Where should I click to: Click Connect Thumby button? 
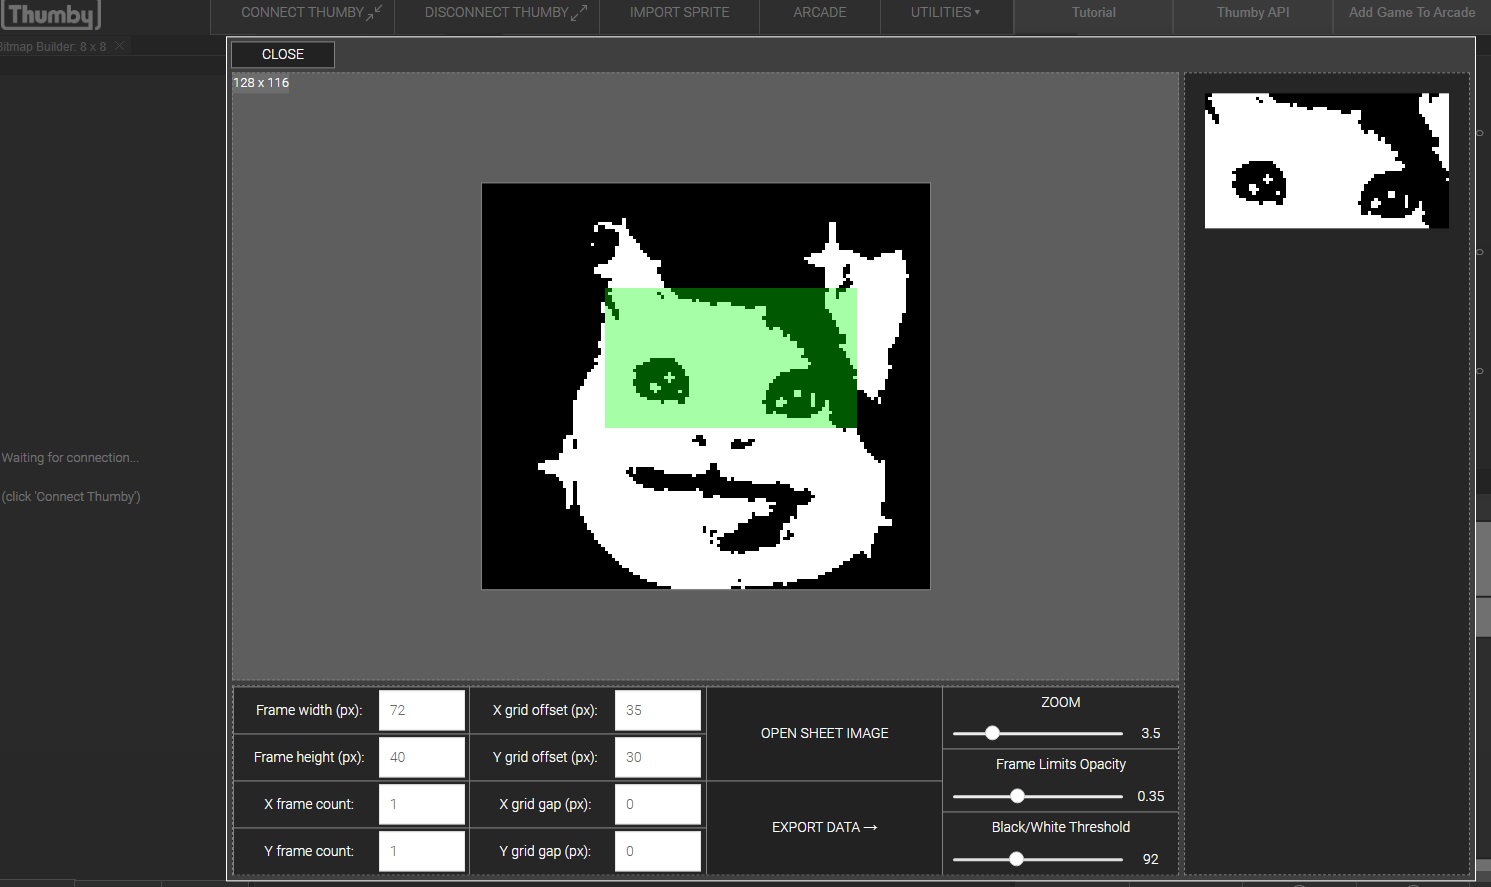tap(311, 13)
